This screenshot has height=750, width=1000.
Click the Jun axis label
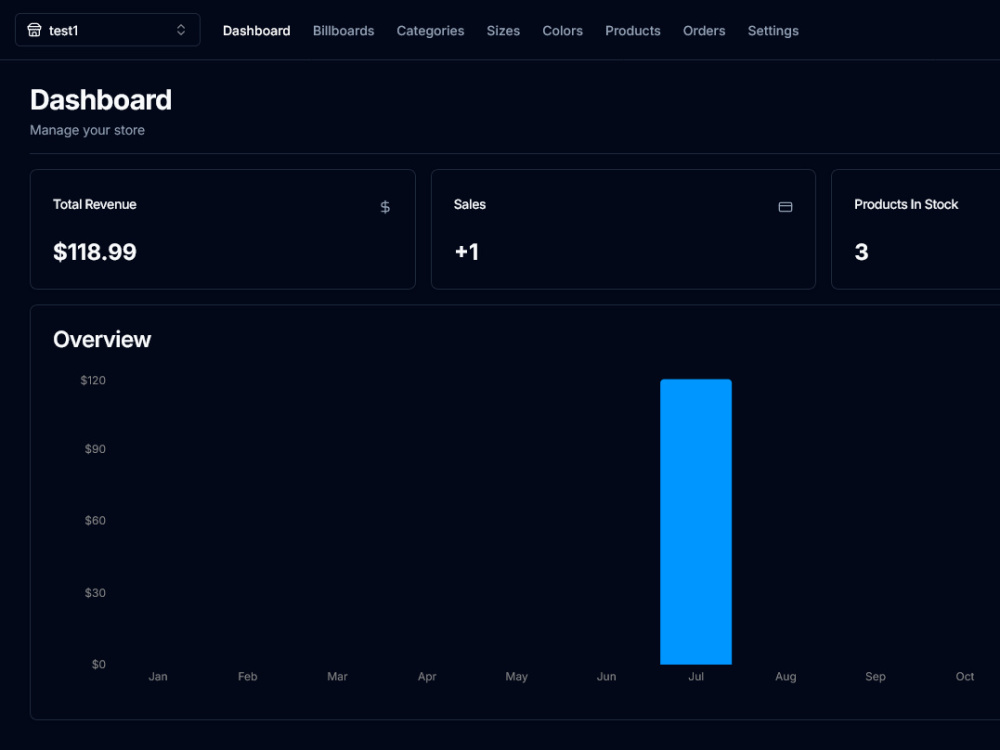[x=607, y=677]
